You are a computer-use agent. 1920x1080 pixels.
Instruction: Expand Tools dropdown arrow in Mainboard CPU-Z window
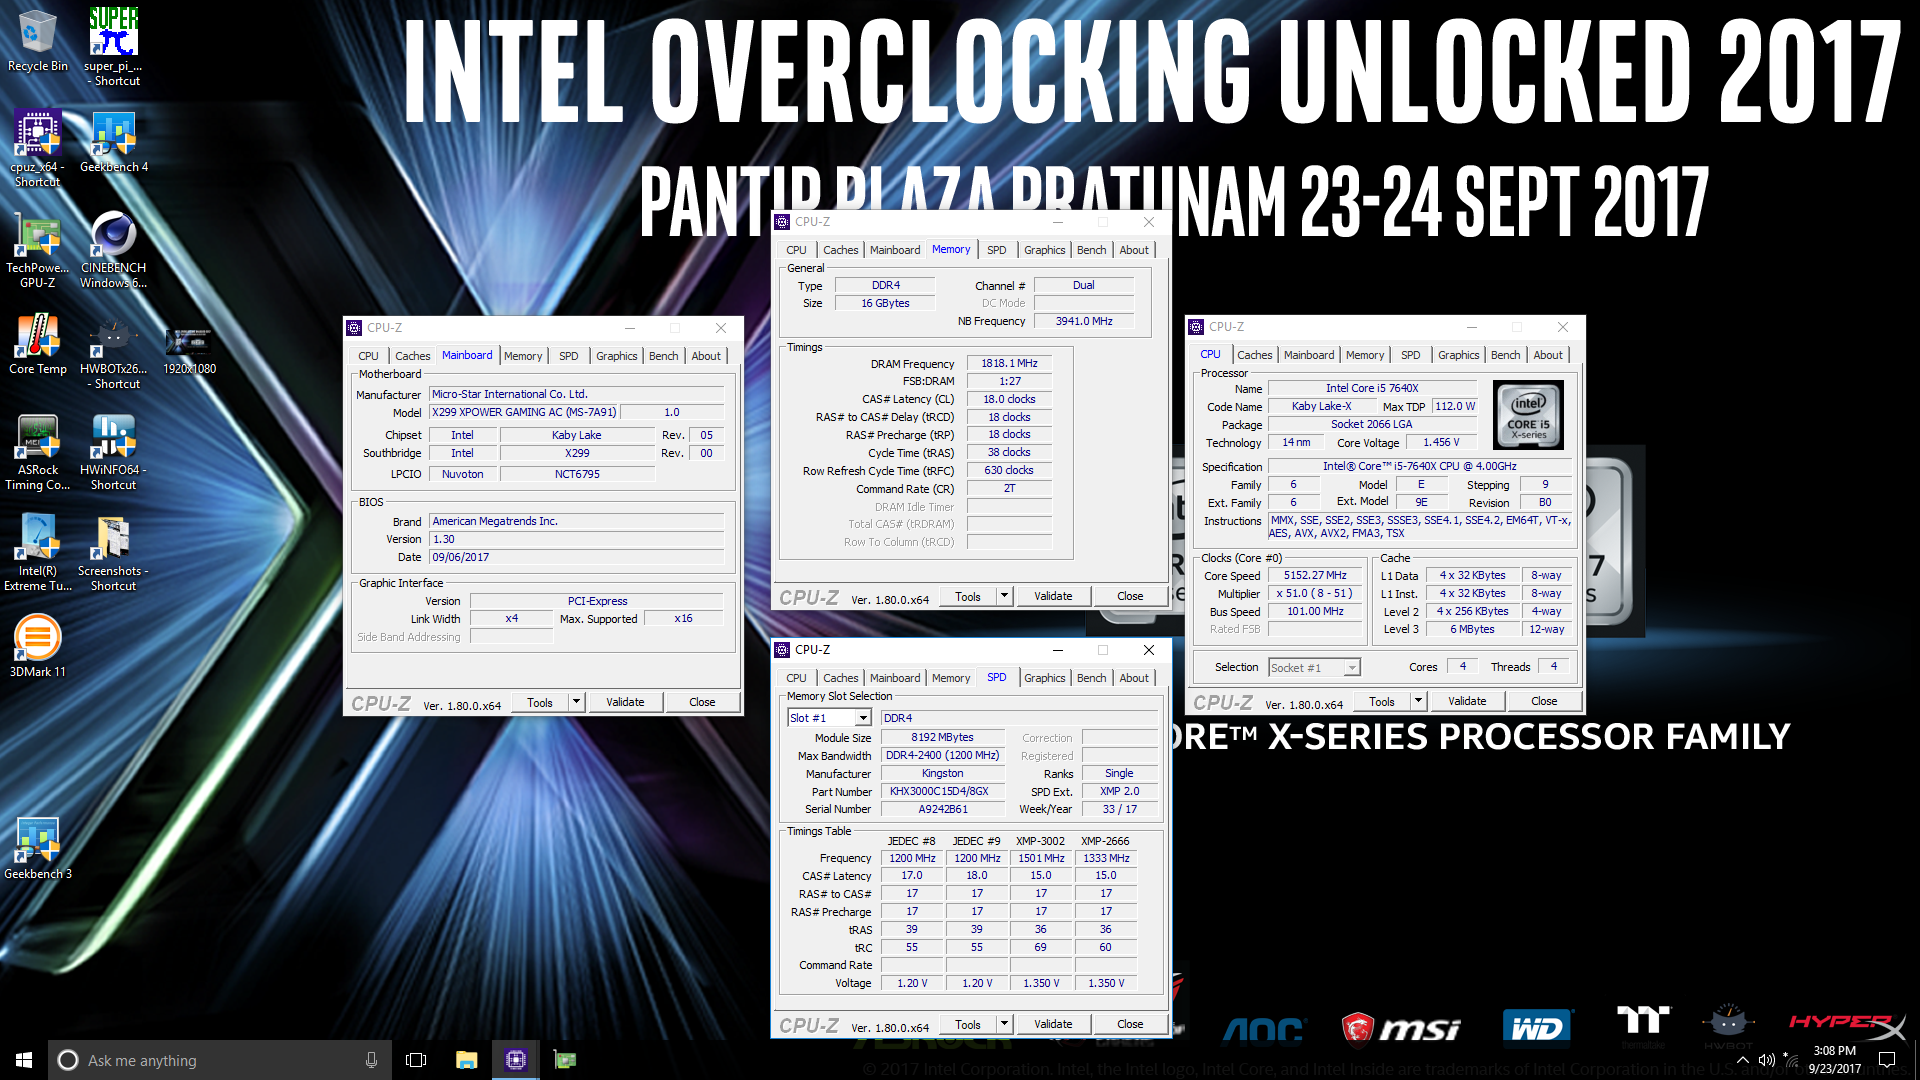576,702
